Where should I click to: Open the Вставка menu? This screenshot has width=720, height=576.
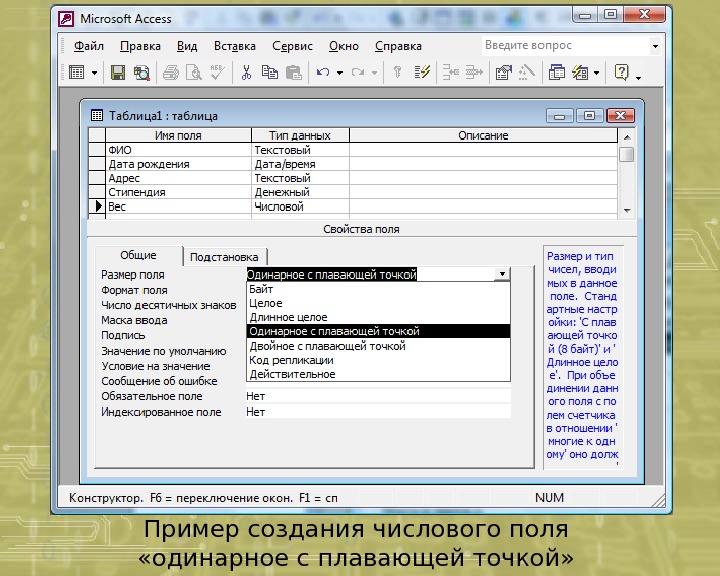(x=235, y=46)
